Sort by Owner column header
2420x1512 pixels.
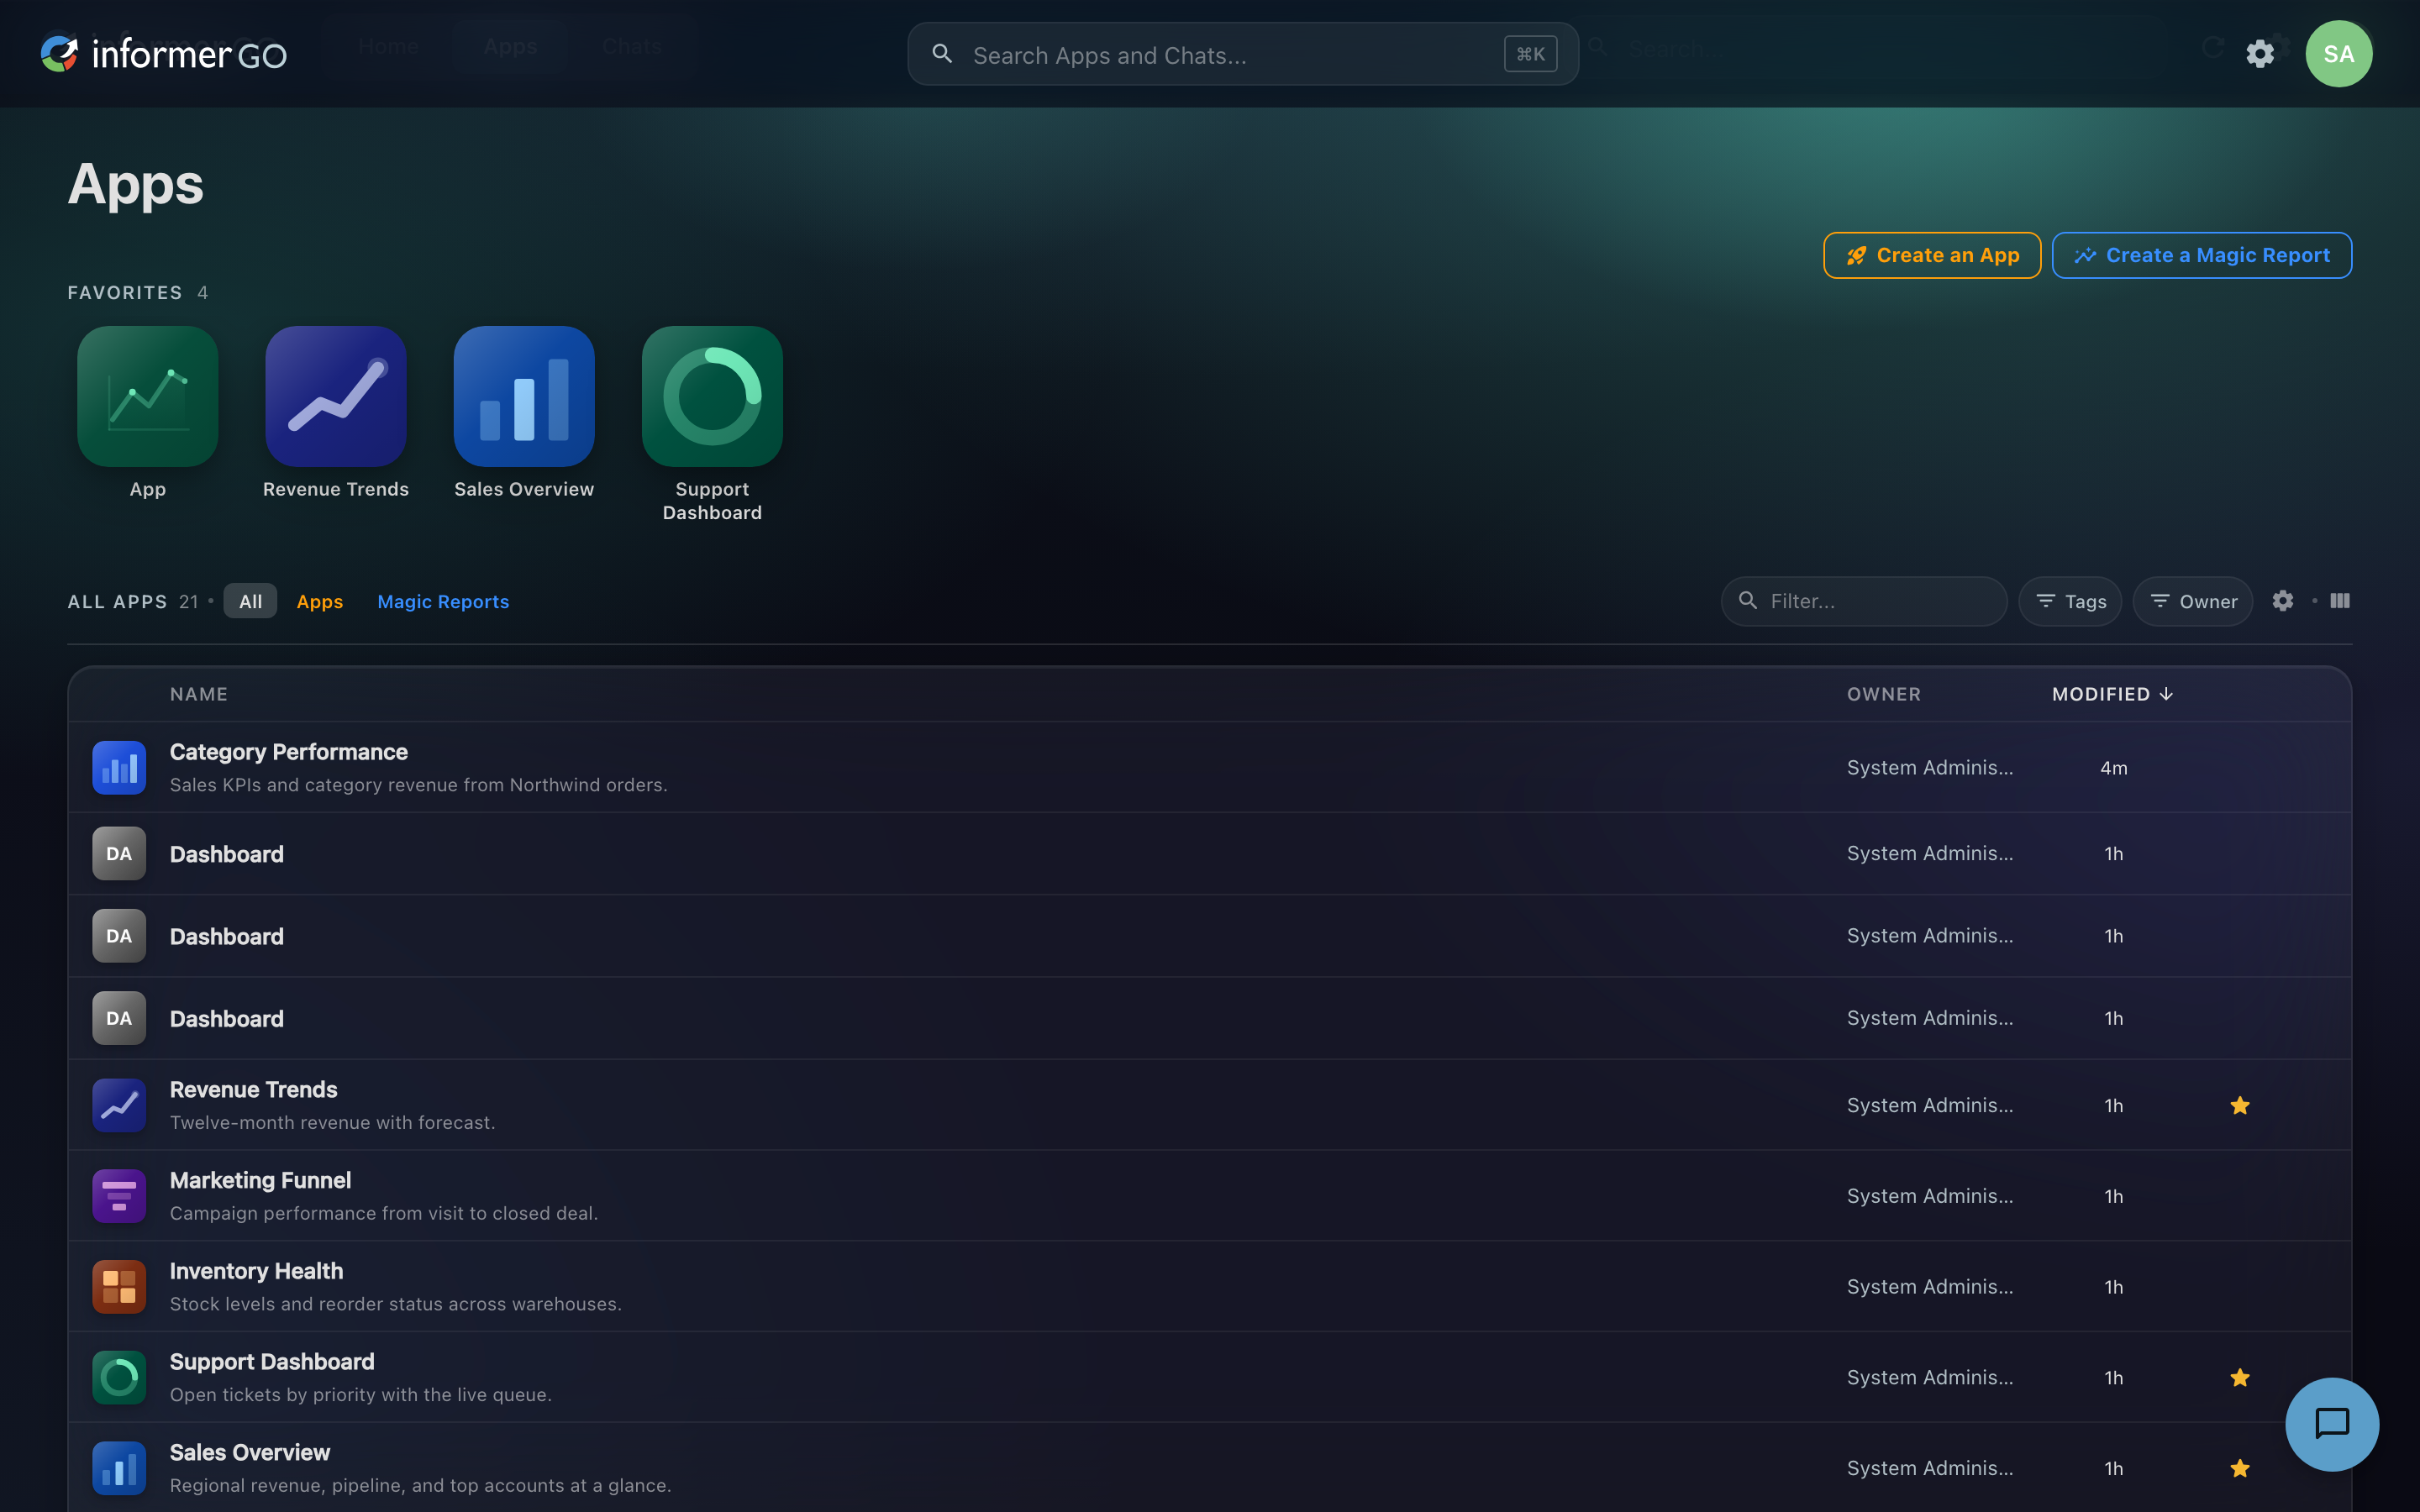point(1884,694)
